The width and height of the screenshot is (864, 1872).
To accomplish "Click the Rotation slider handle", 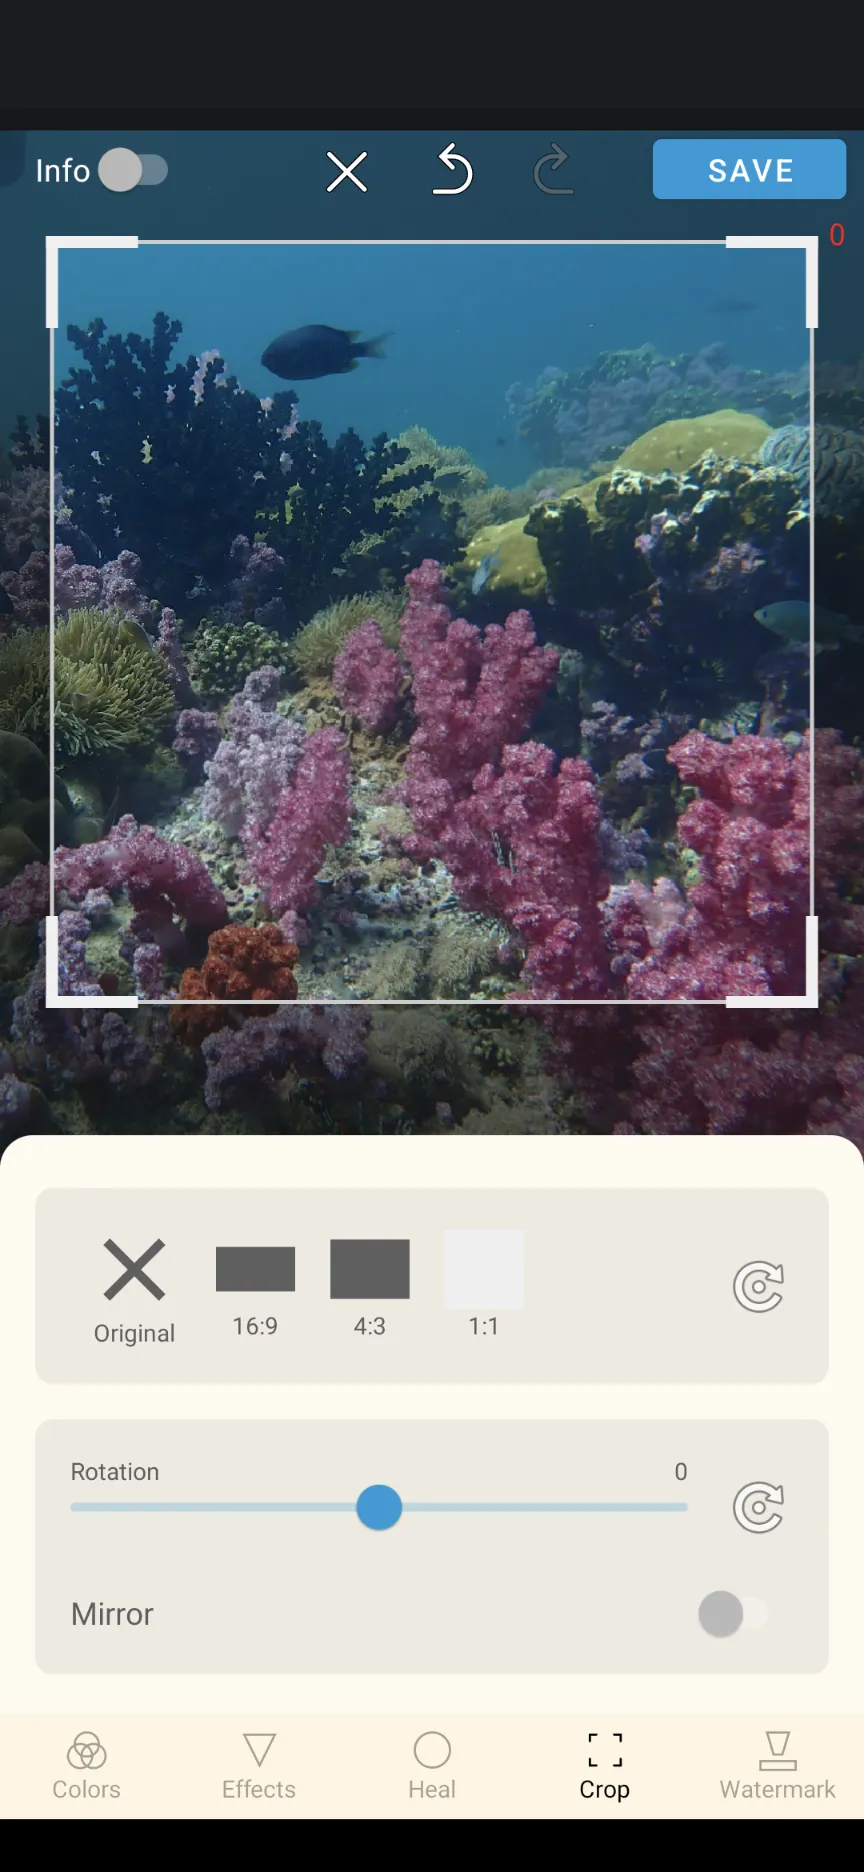I will (379, 1507).
